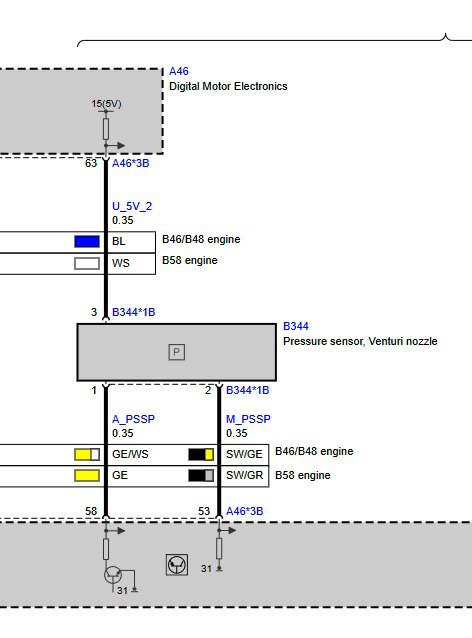Click the '15(5V)' terminal label

tap(106, 104)
